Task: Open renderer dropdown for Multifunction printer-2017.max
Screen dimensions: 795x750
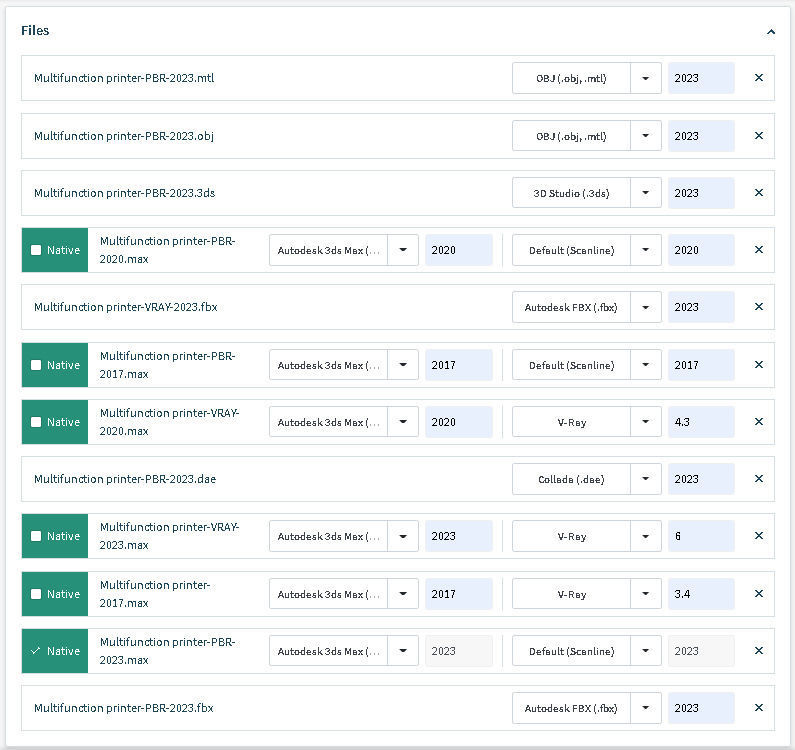Action: pos(646,594)
